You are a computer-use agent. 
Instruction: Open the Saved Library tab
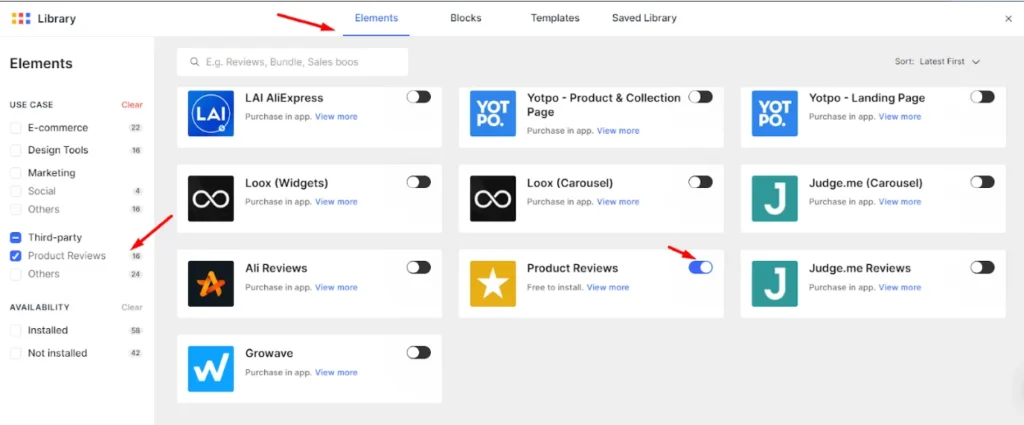pos(644,18)
